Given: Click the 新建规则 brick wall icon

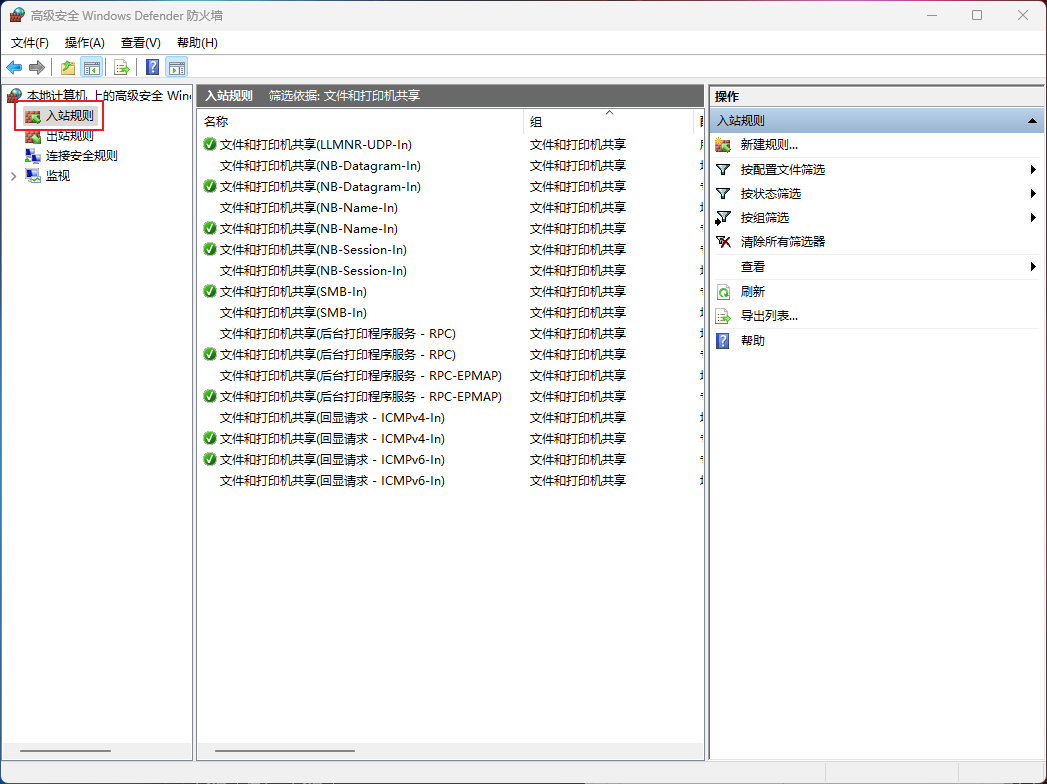Looking at the screenshot, I should coord(723,145).
